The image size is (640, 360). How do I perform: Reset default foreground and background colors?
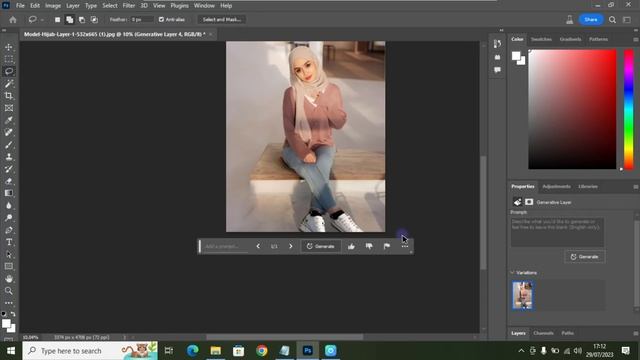pos(4,314)
